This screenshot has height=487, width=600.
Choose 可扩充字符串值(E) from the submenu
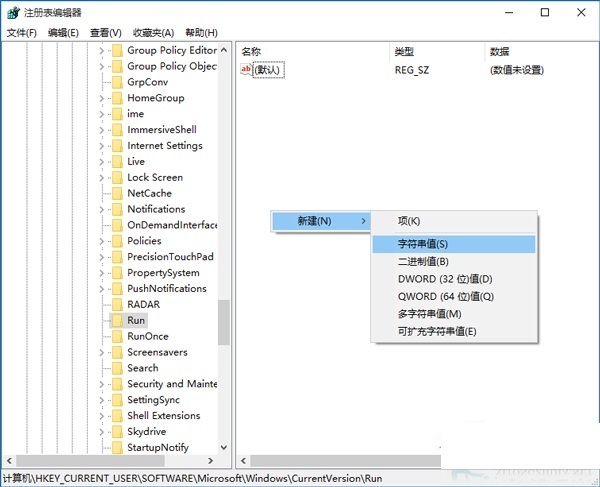coord(454,331)
